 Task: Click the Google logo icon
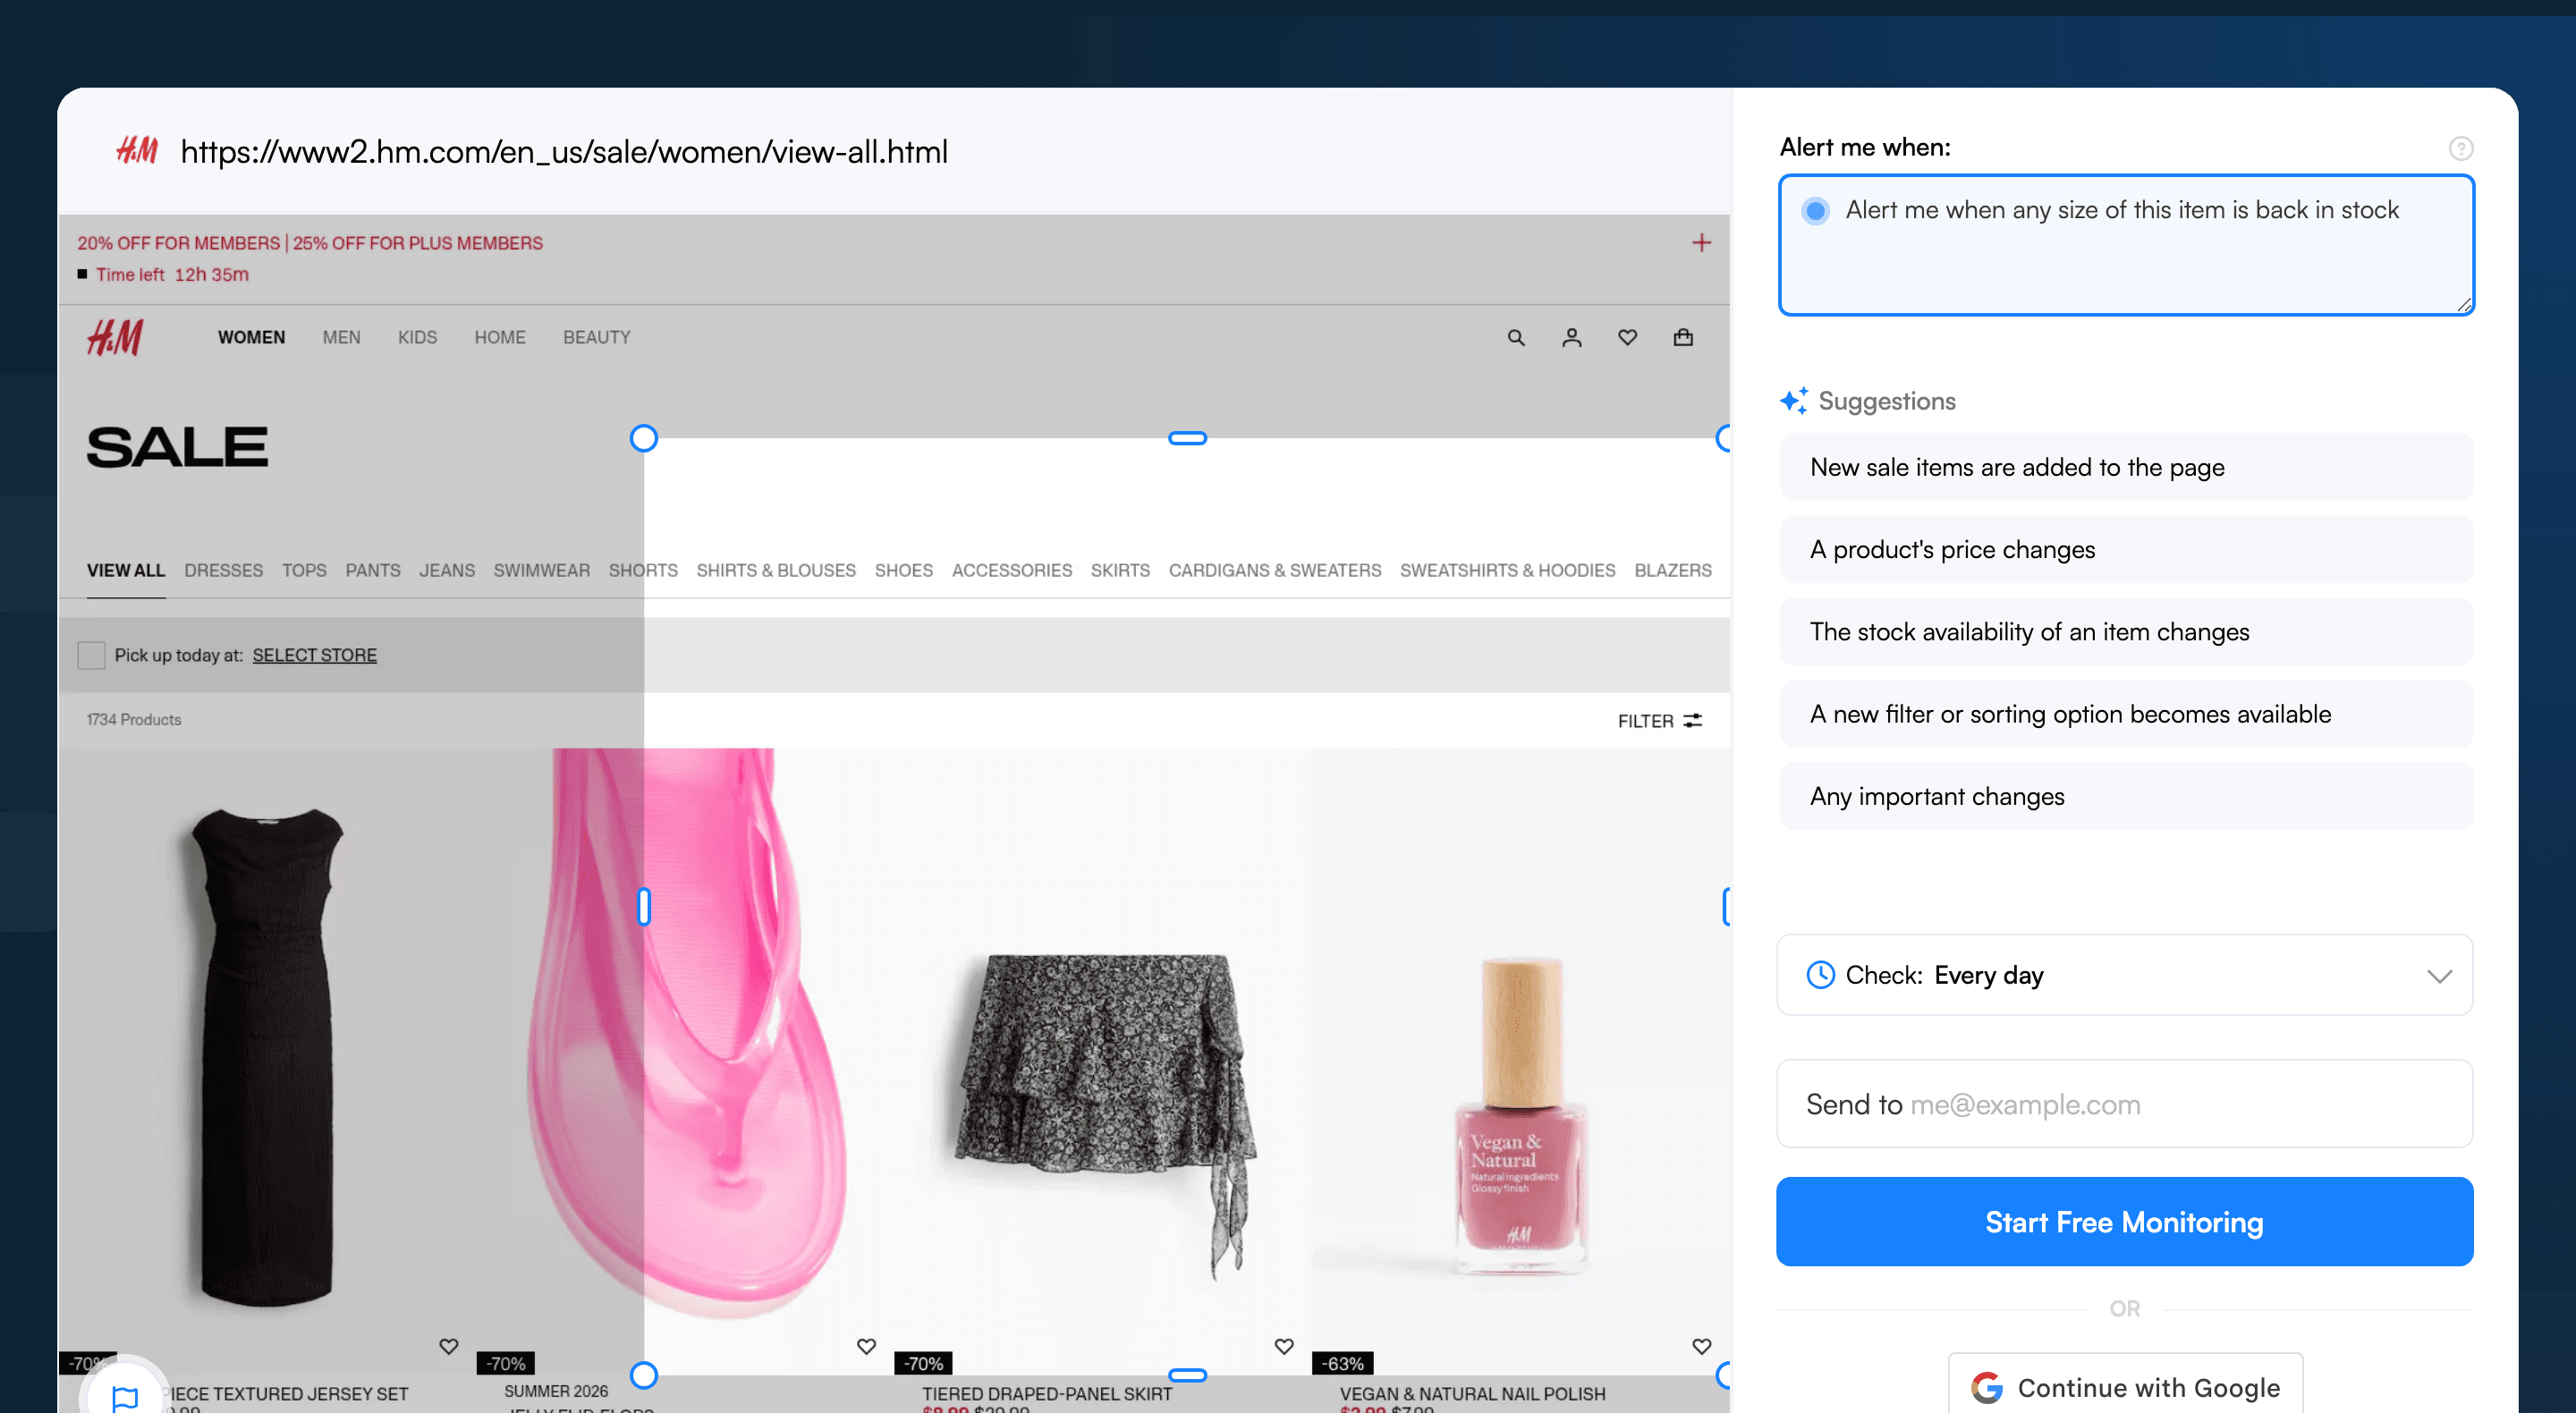1987,1388
